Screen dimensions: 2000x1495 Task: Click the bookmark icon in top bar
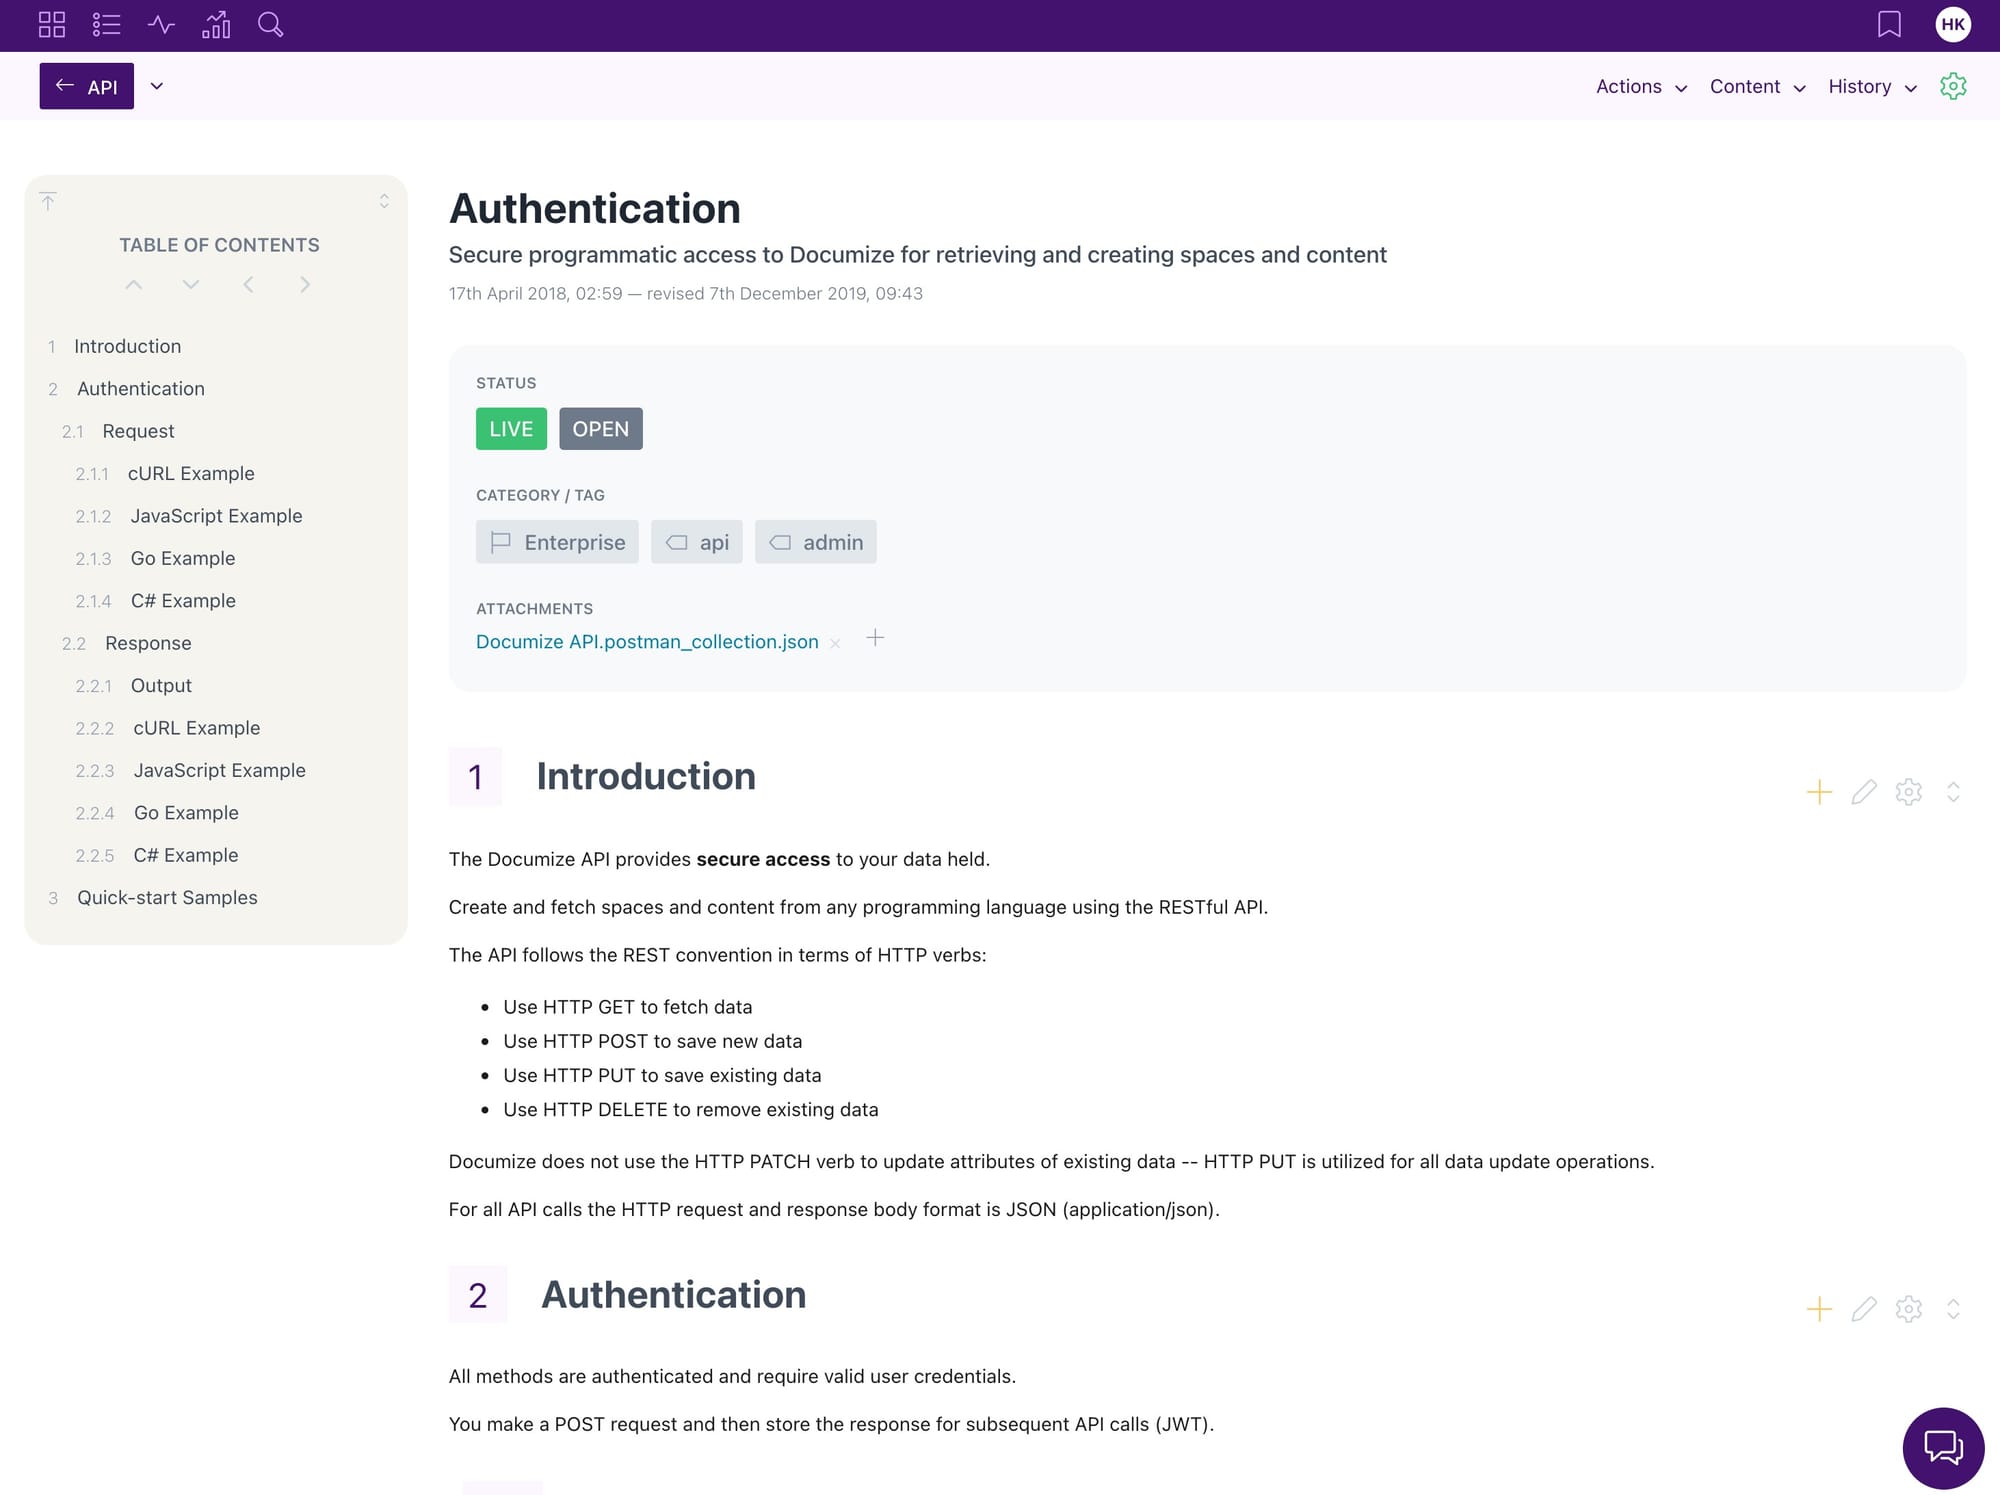tap(1889, 25)
